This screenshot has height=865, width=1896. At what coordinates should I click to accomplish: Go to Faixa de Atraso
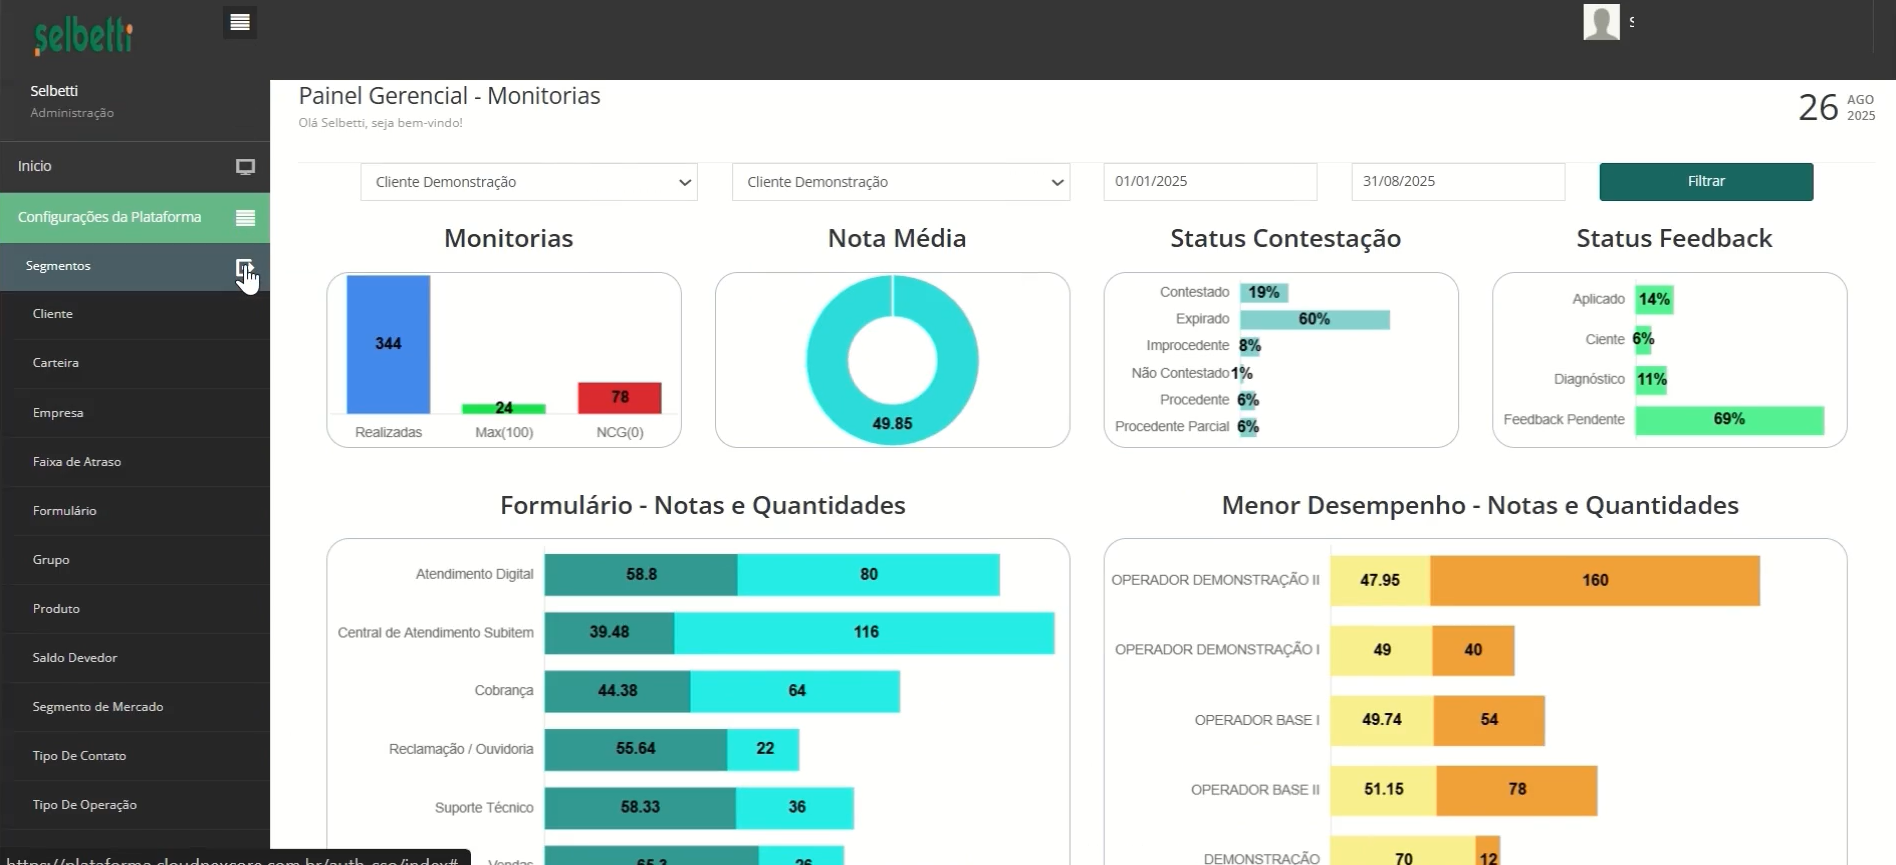coord(77,462)
